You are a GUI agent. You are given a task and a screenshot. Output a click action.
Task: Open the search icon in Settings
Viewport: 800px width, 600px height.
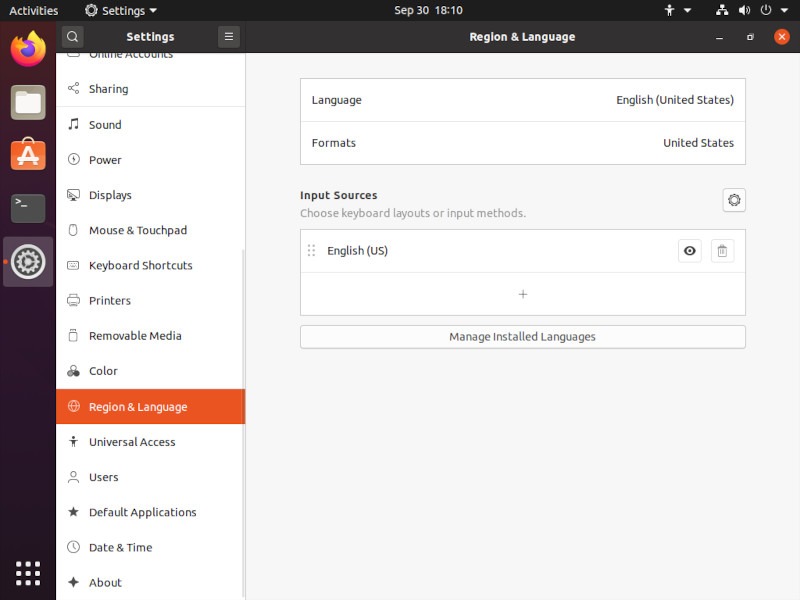coord(72,36)
